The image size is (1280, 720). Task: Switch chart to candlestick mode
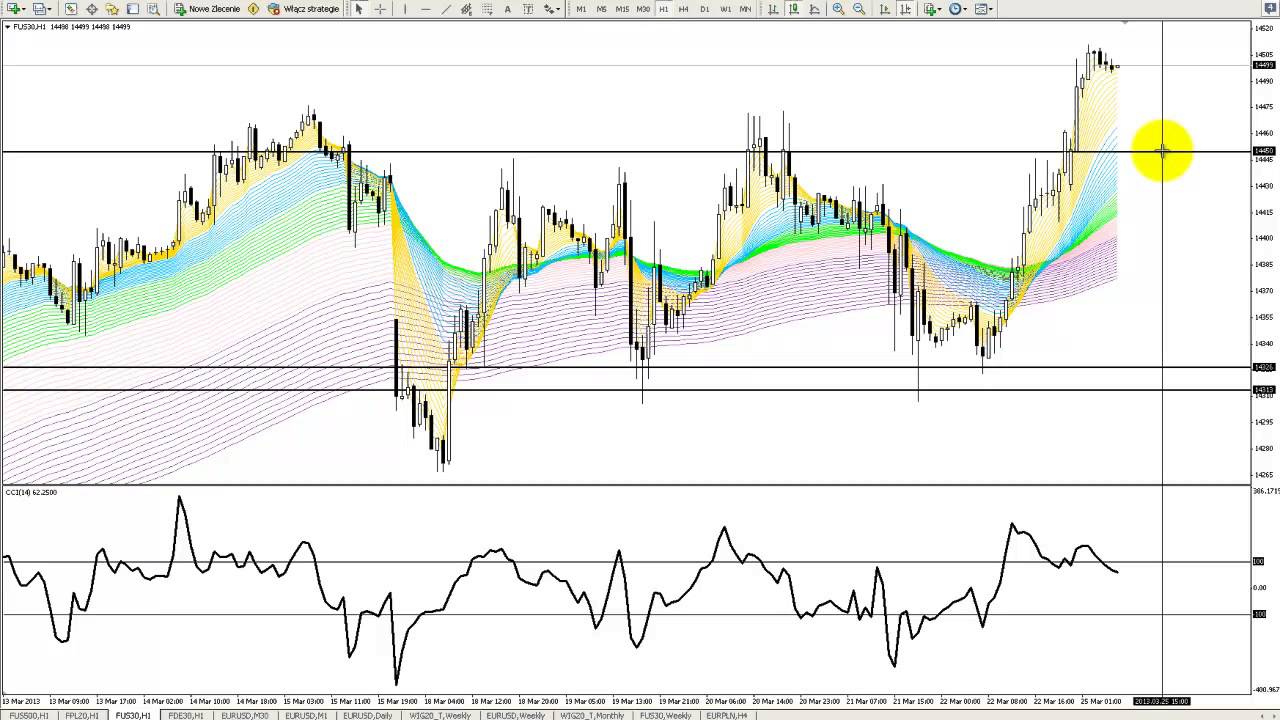794,9
